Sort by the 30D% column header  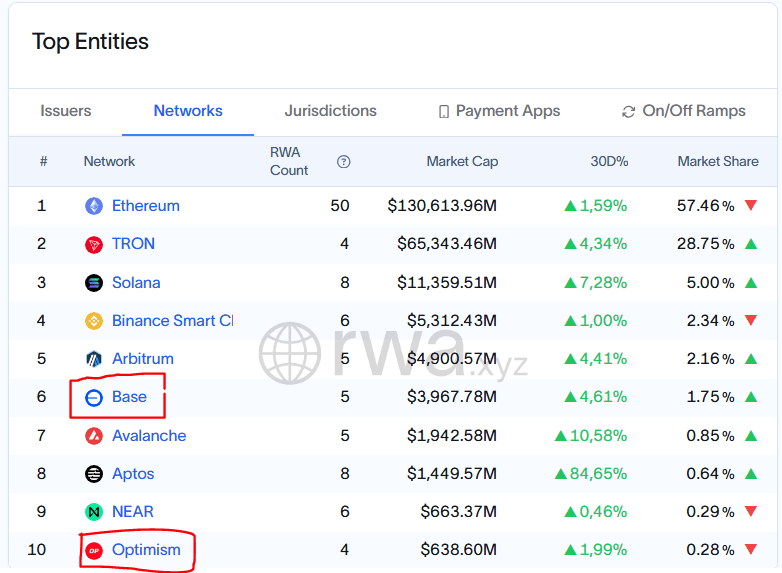tap(609, 162)
